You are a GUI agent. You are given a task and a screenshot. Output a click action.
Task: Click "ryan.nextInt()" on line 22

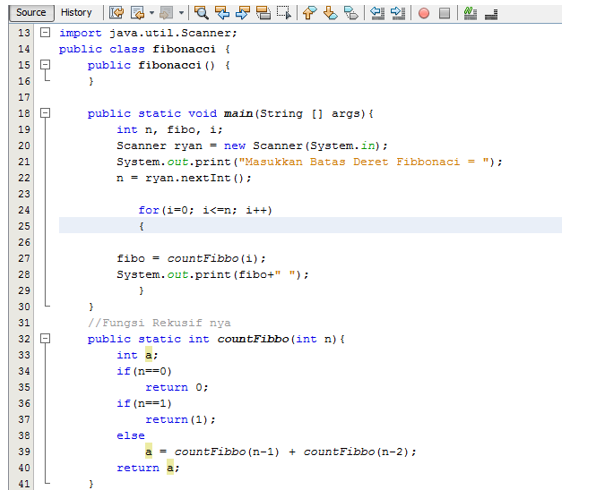(195, 178)
